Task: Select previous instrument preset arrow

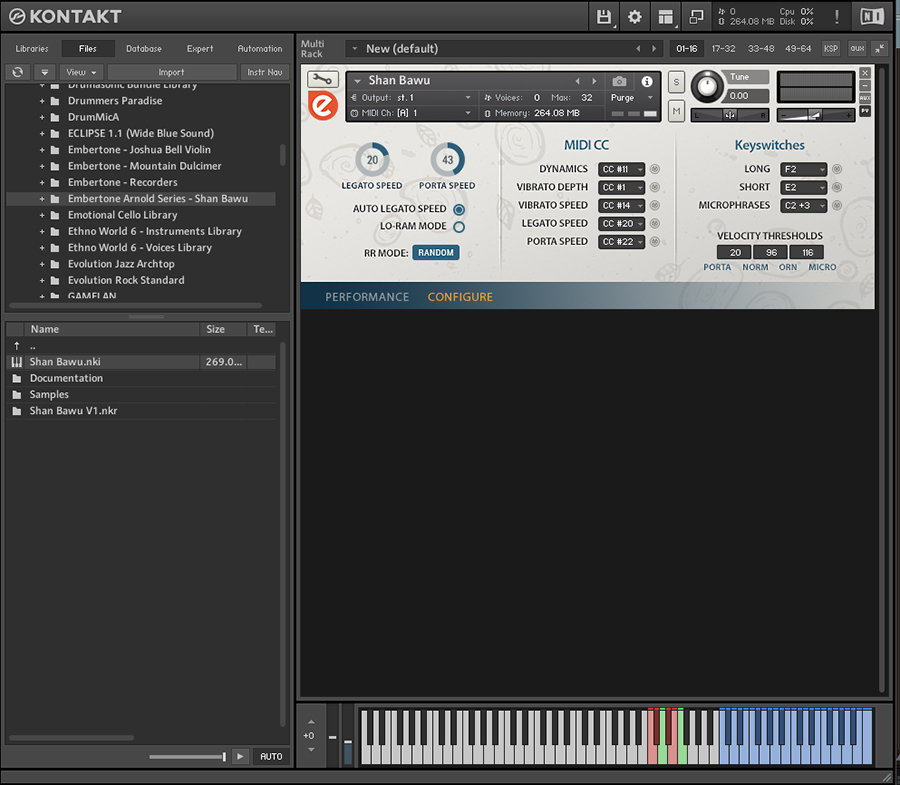Action: point(577,81)
